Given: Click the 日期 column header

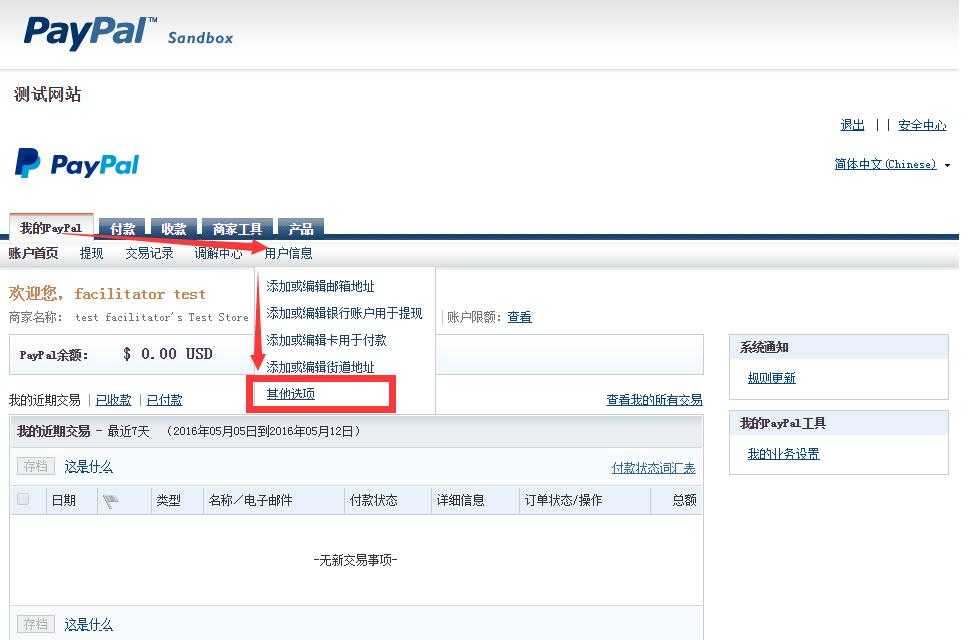Looking at the screenshot, I should pyautogui.click(x=64, y=501).
